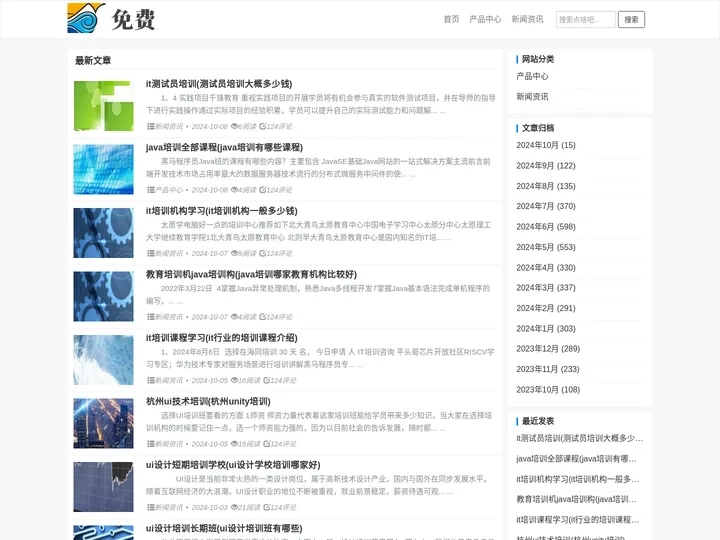Open archive 2024年10月 (15)
The width and height of the screenshot is (720, 540).
tap(546, 145)
